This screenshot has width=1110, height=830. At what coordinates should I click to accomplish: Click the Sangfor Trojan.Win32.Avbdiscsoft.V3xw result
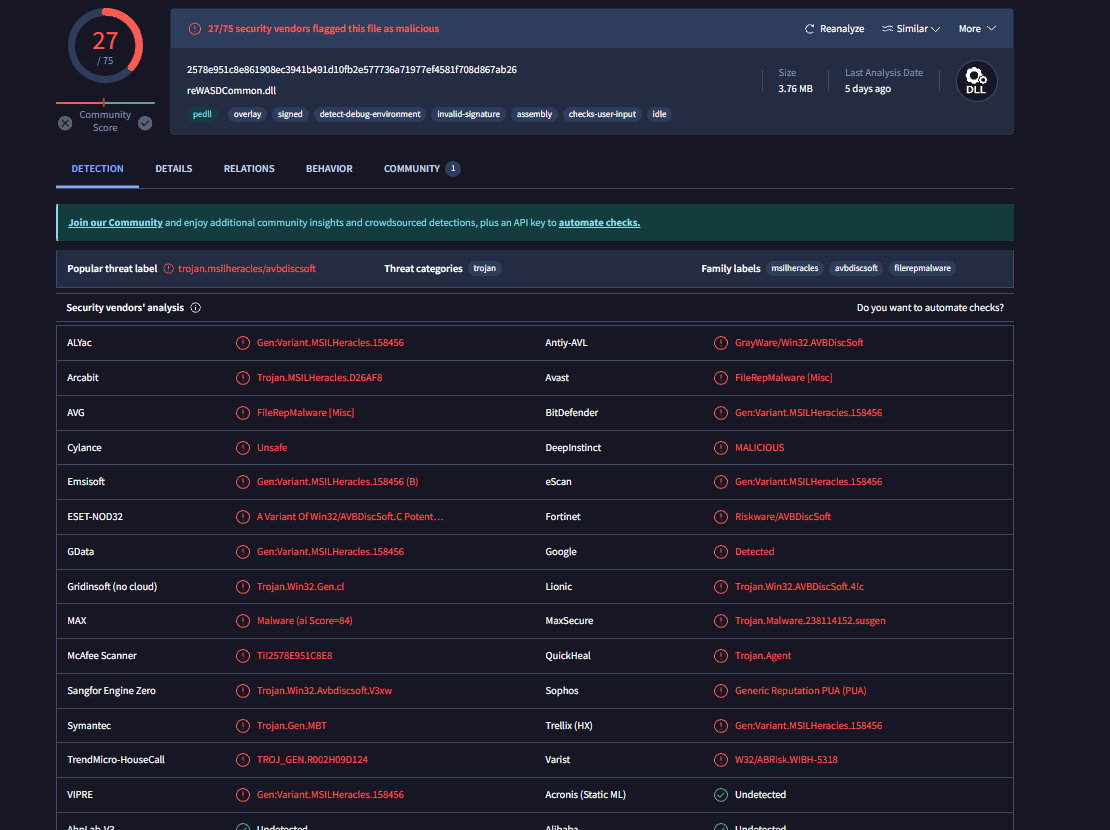tap(324, 690)
